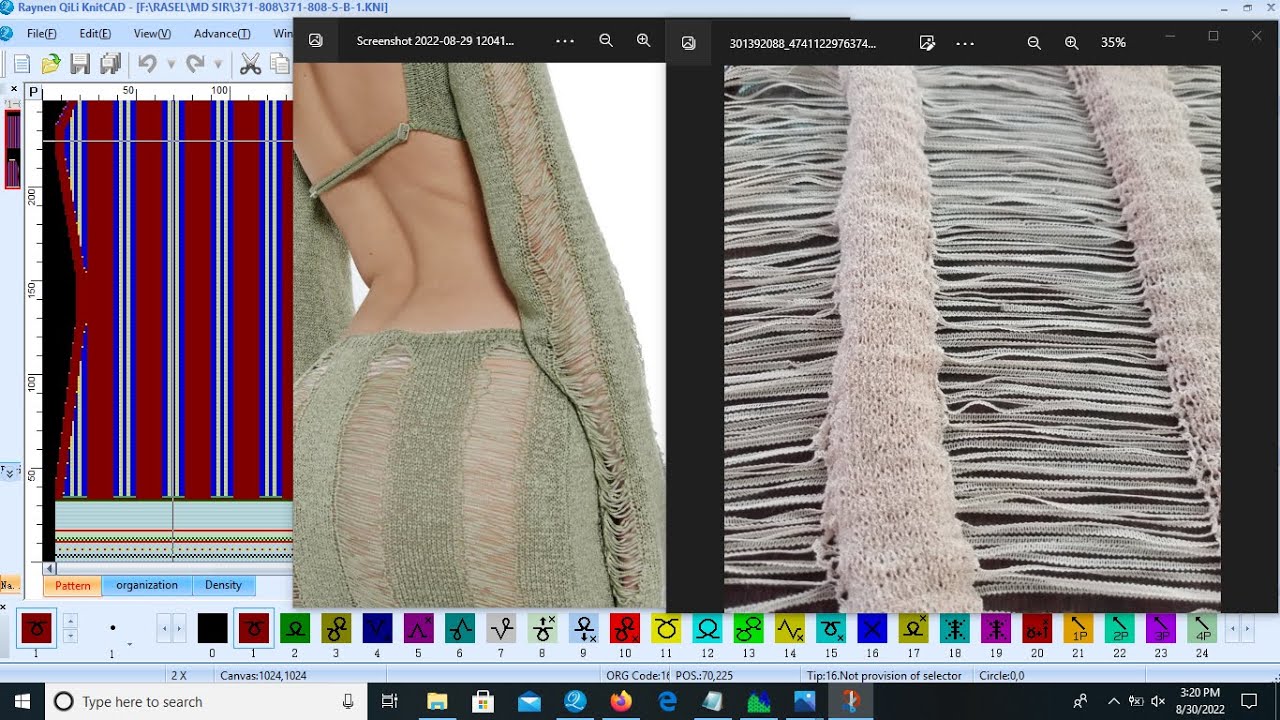Screen dimensions: 1280x720
Task: Select stitch symbol 5 in the palette
Action: click(418, 628)
